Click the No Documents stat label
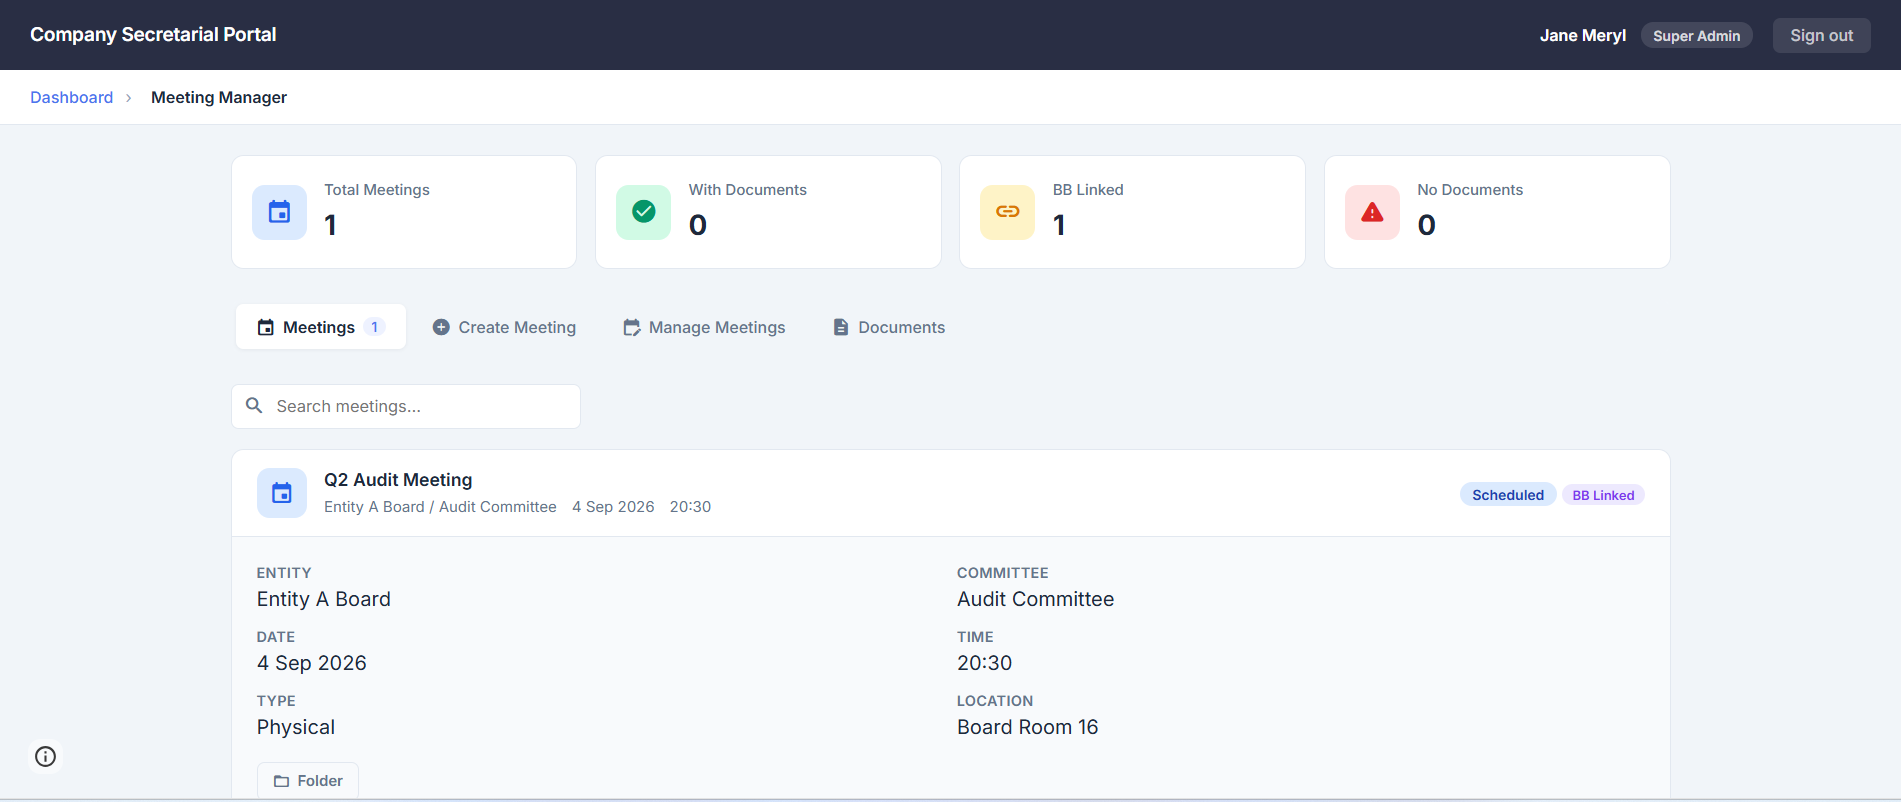The height and width of the screenshot is (802, 1901). tap(1470, 190)
